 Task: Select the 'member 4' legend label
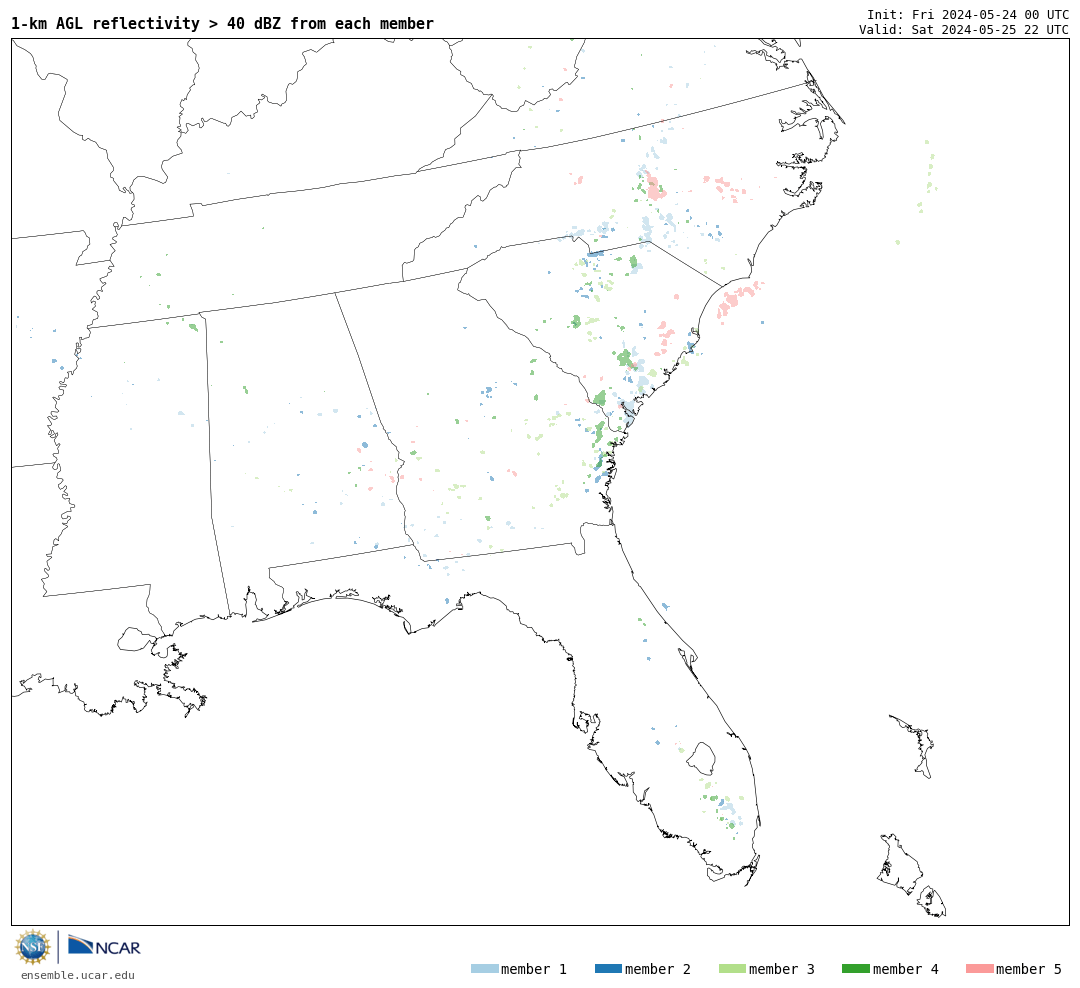click(x=905, y=969)
